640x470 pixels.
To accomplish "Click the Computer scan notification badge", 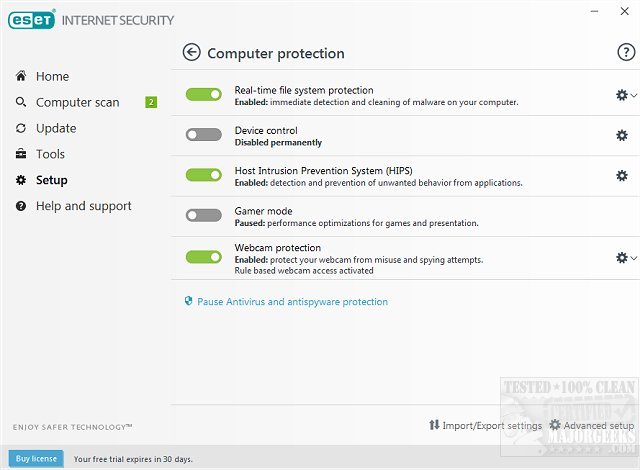I will (151, 102).
